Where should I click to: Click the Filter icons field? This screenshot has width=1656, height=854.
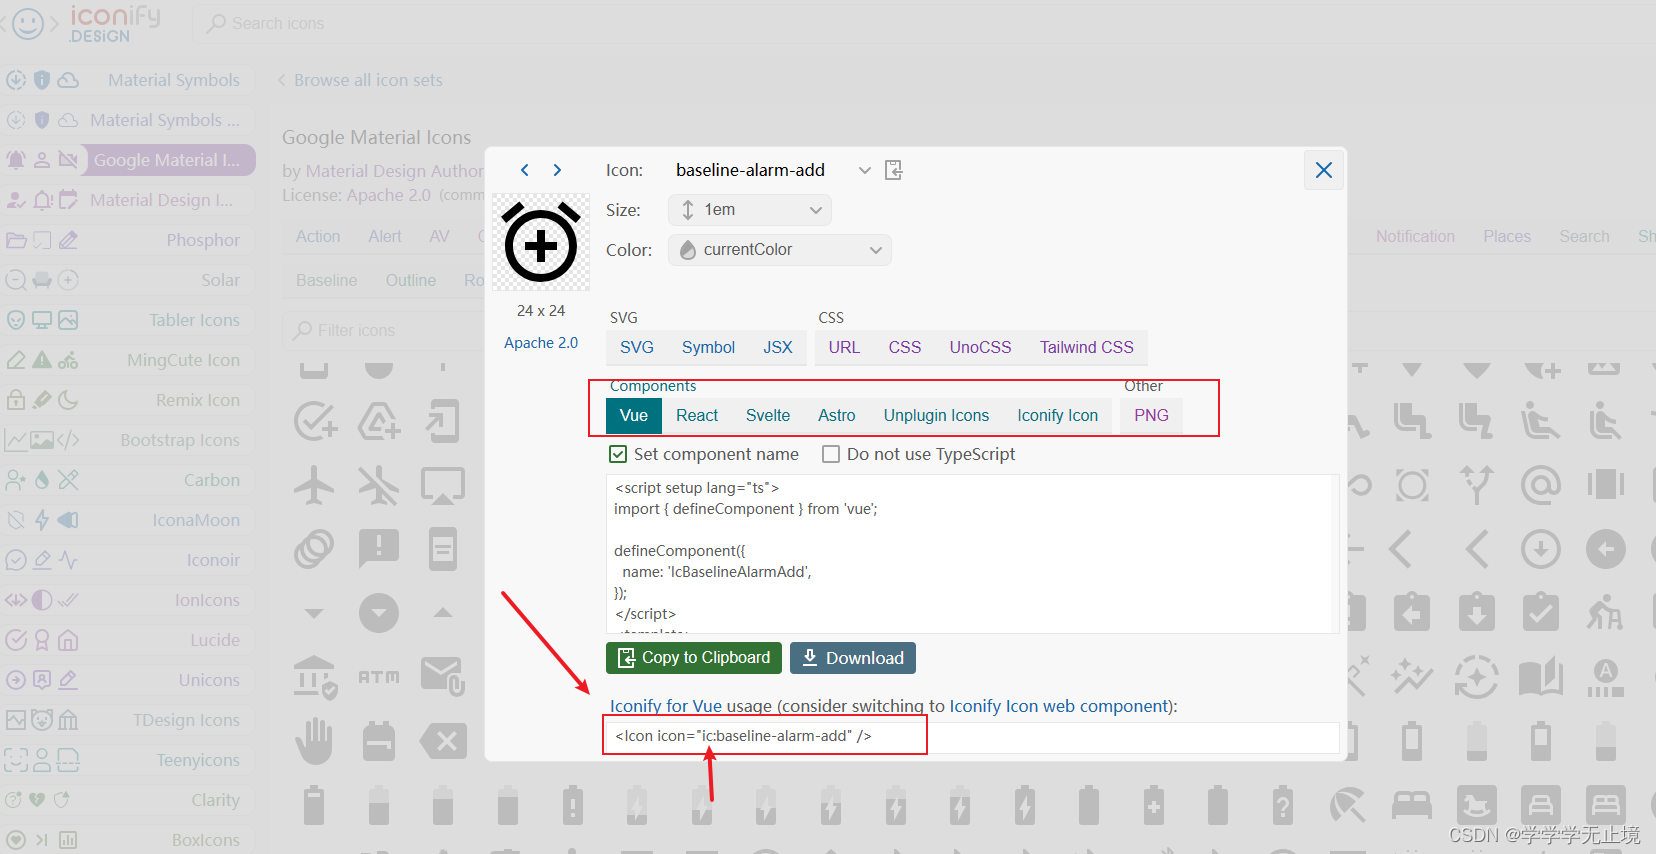point(384,330)
